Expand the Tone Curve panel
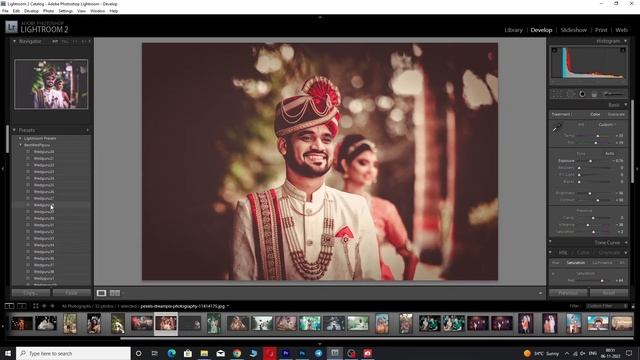 626,242
